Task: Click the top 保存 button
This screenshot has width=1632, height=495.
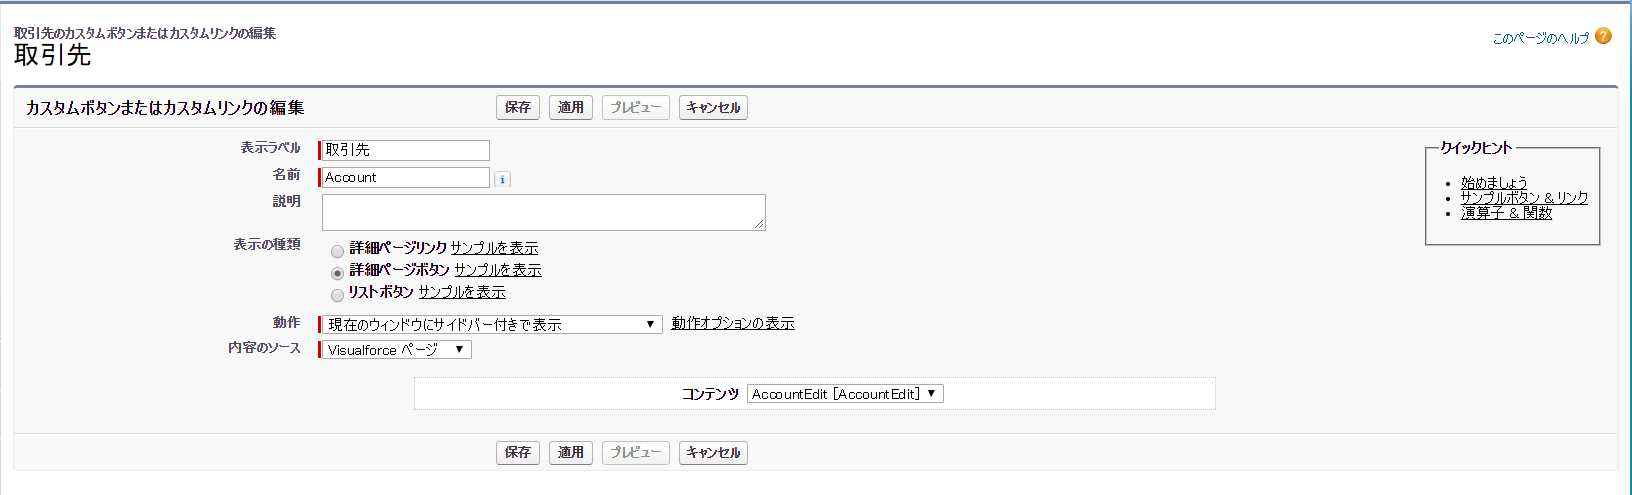Action: point(518,107)
